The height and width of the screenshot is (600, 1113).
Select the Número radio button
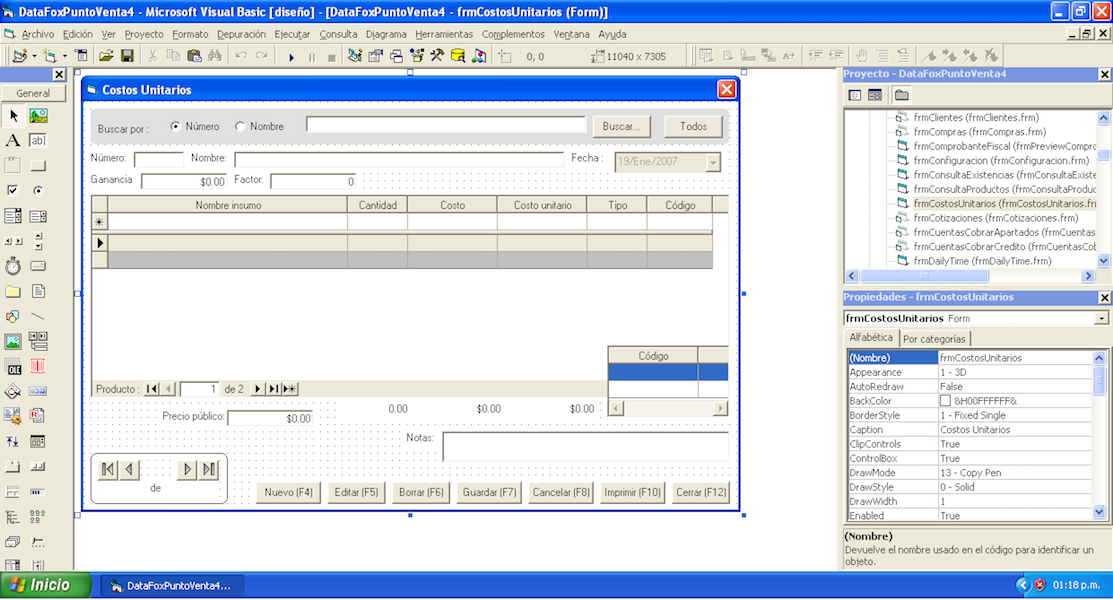tap(176, 126)
